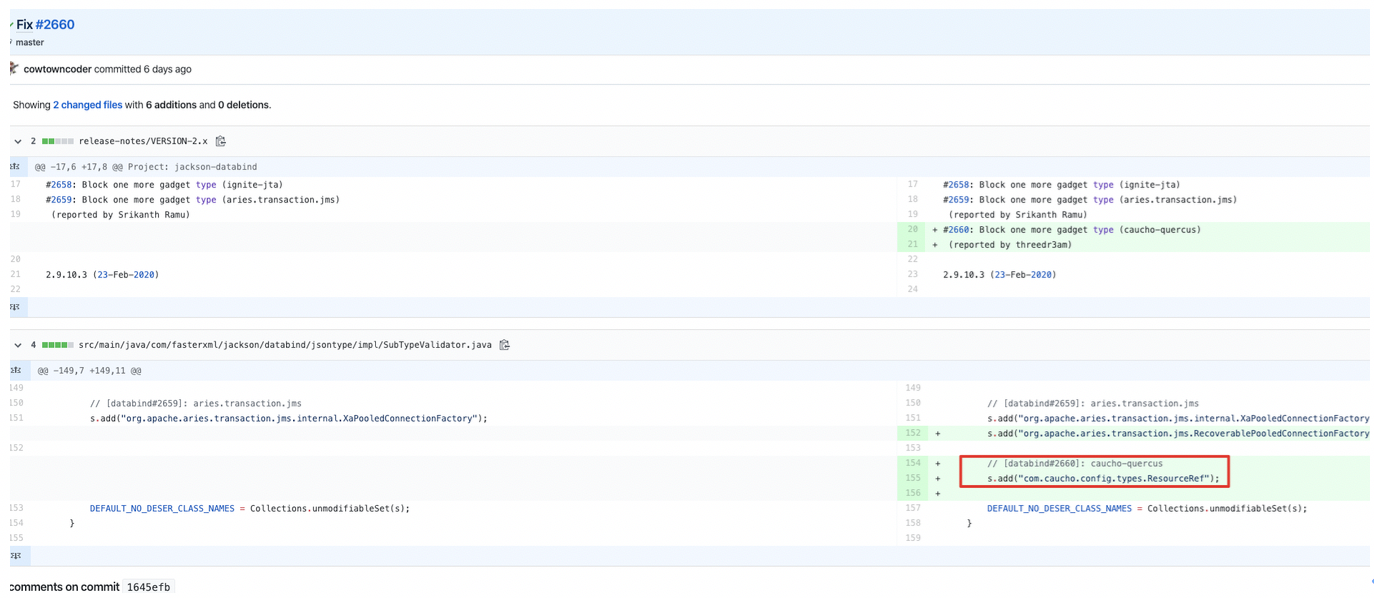Viewport: 1374px width, 598px height.
Task: Click comment '// [databind#2660]: caucho-quercus'
Action: pos(1075,464)
